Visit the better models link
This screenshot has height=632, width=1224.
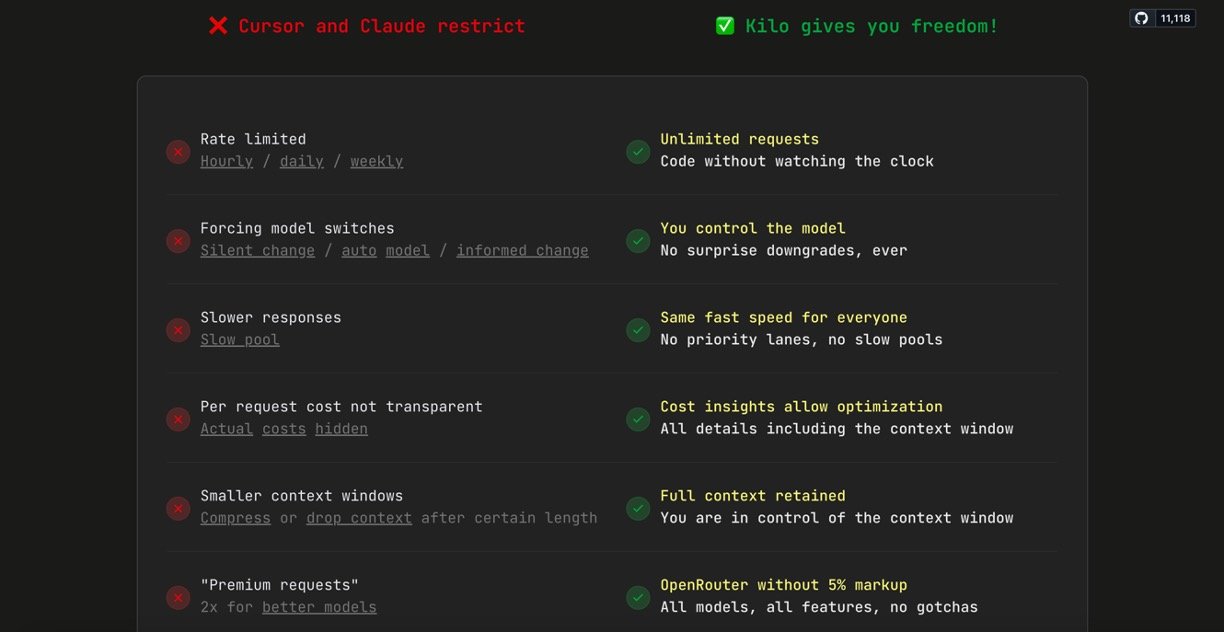click(319, 606)
